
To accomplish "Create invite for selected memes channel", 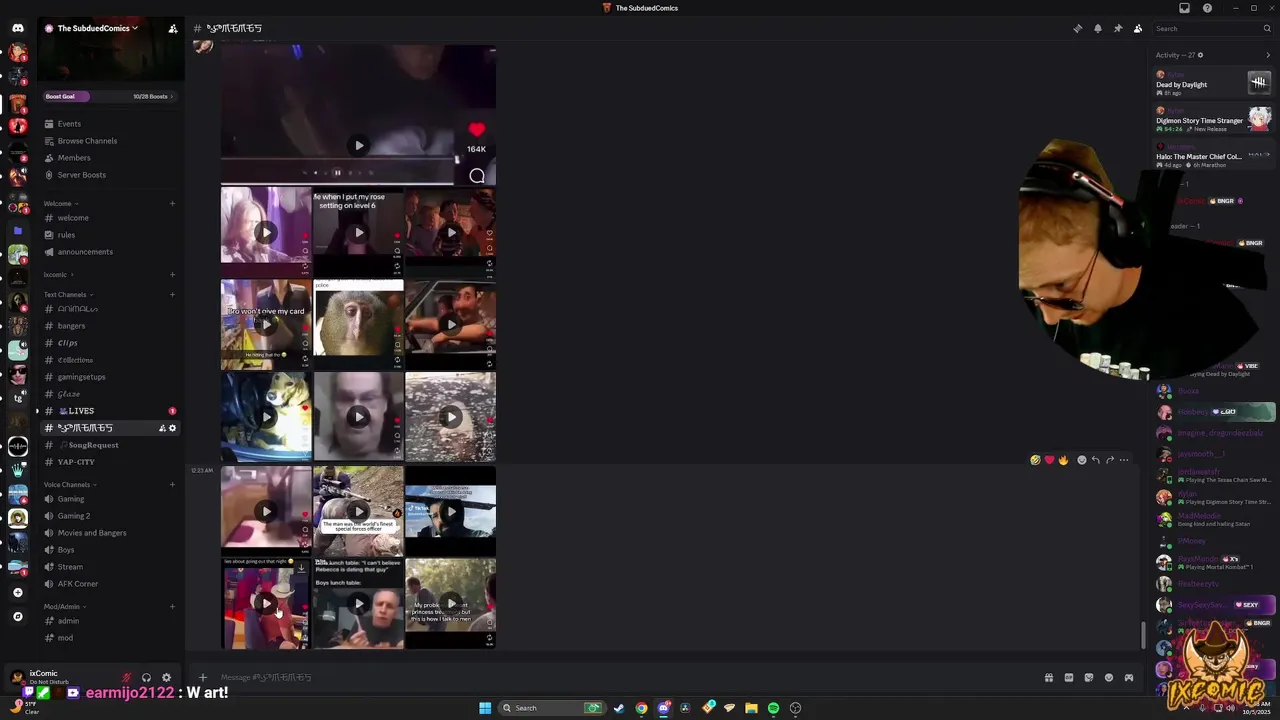I will tap(162, 428).
